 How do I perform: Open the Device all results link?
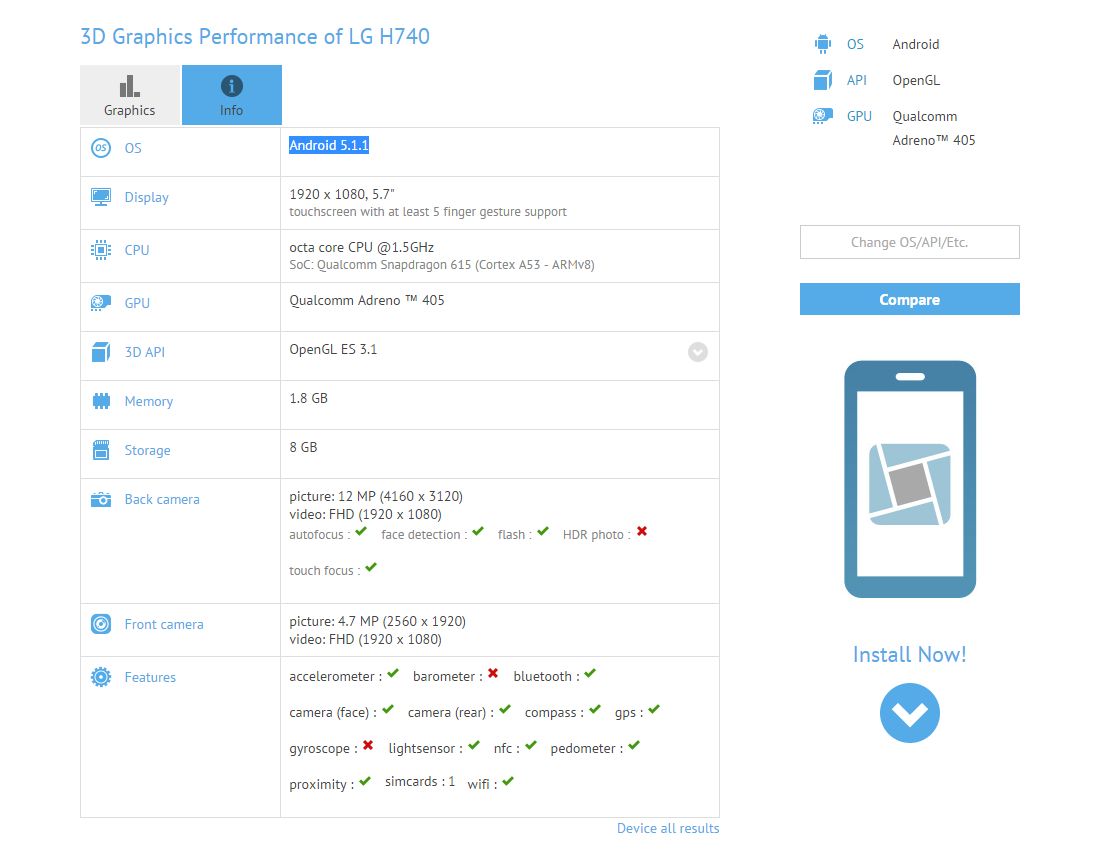point(668,828)
